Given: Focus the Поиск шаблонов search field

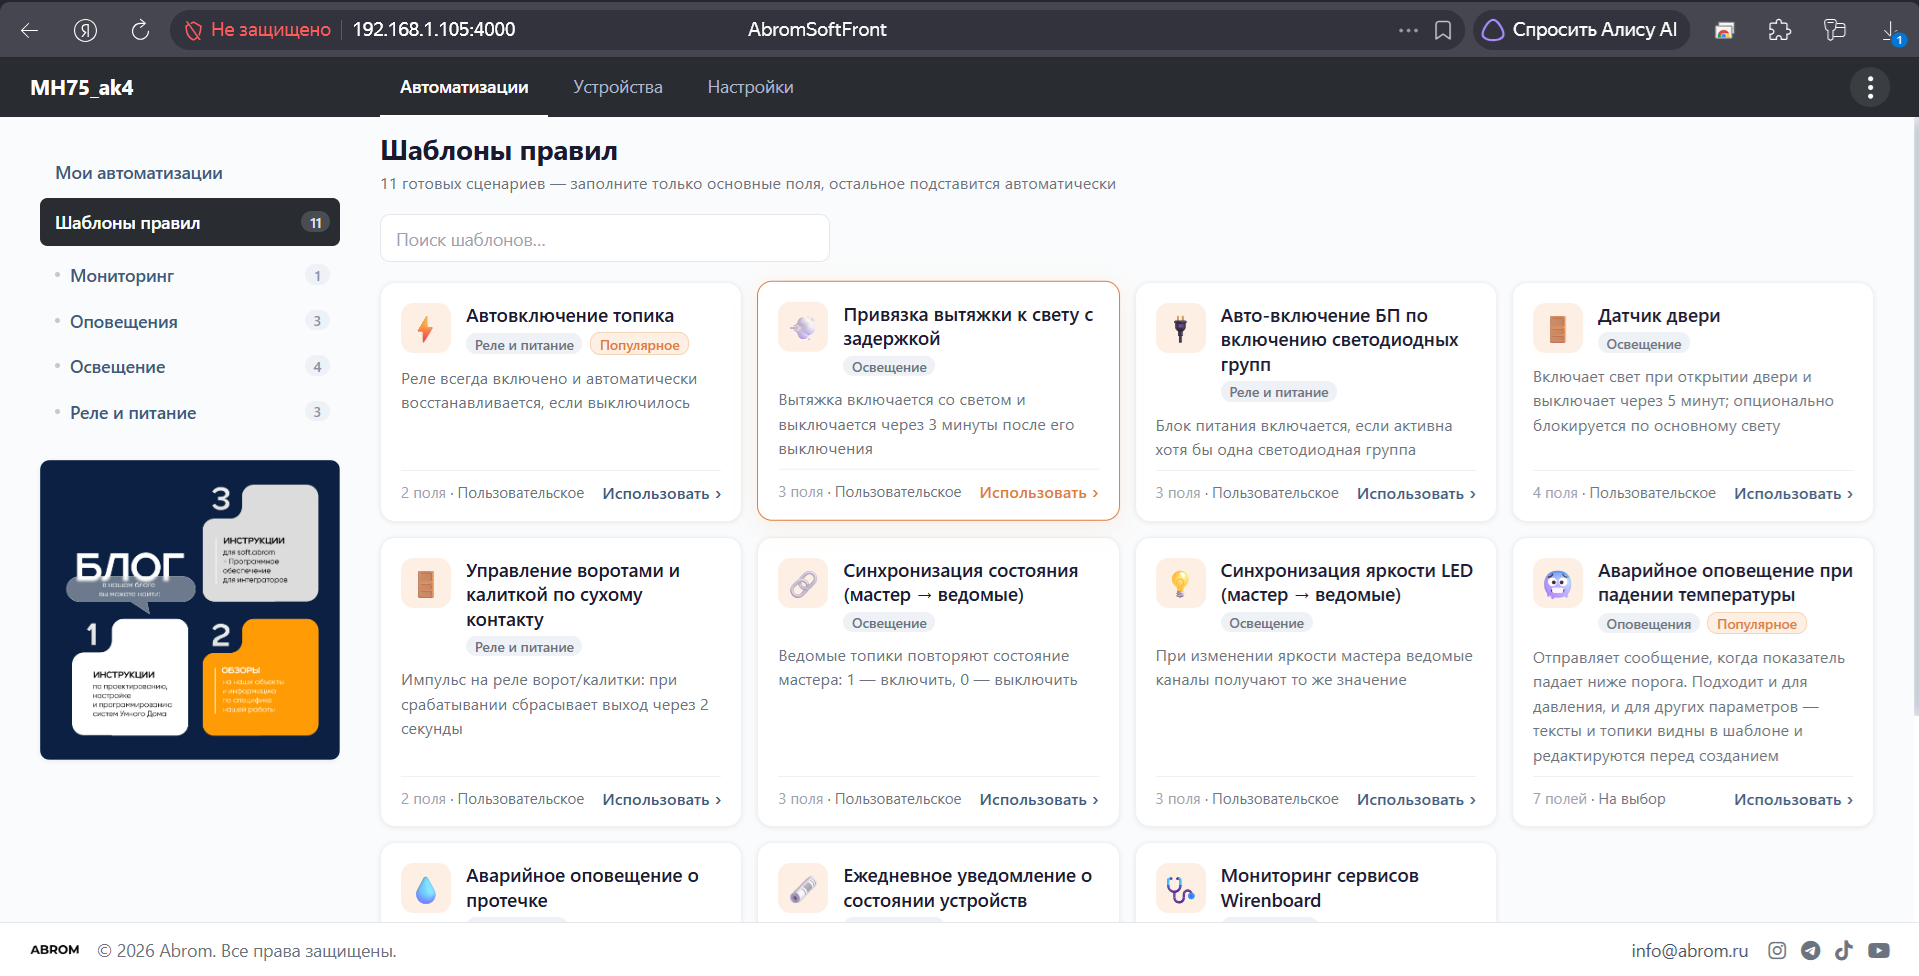Looking at the screenshot, I should coord(605,239).
